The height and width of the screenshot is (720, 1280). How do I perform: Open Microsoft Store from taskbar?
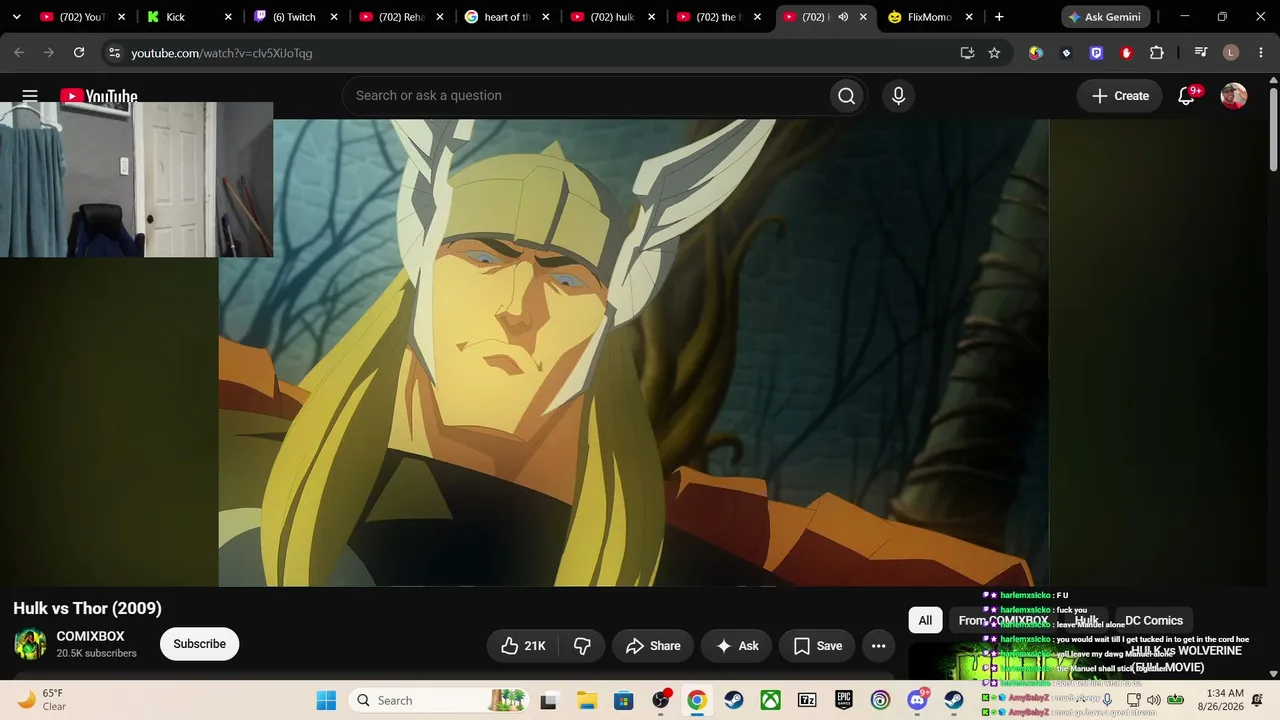[x=623, y=701]
